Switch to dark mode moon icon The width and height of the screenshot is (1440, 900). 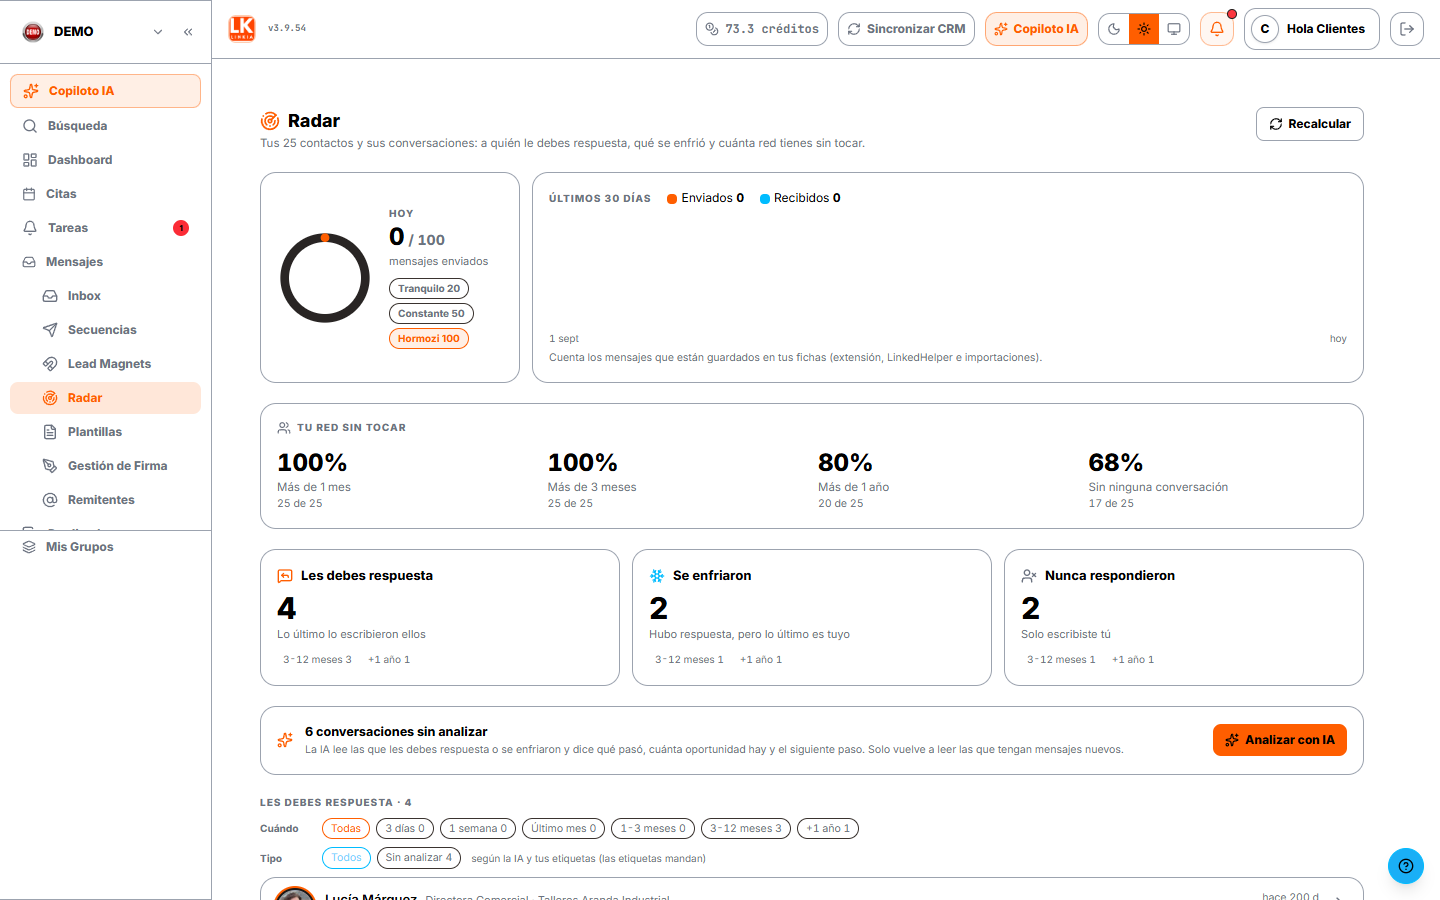tap(1114, 29)
